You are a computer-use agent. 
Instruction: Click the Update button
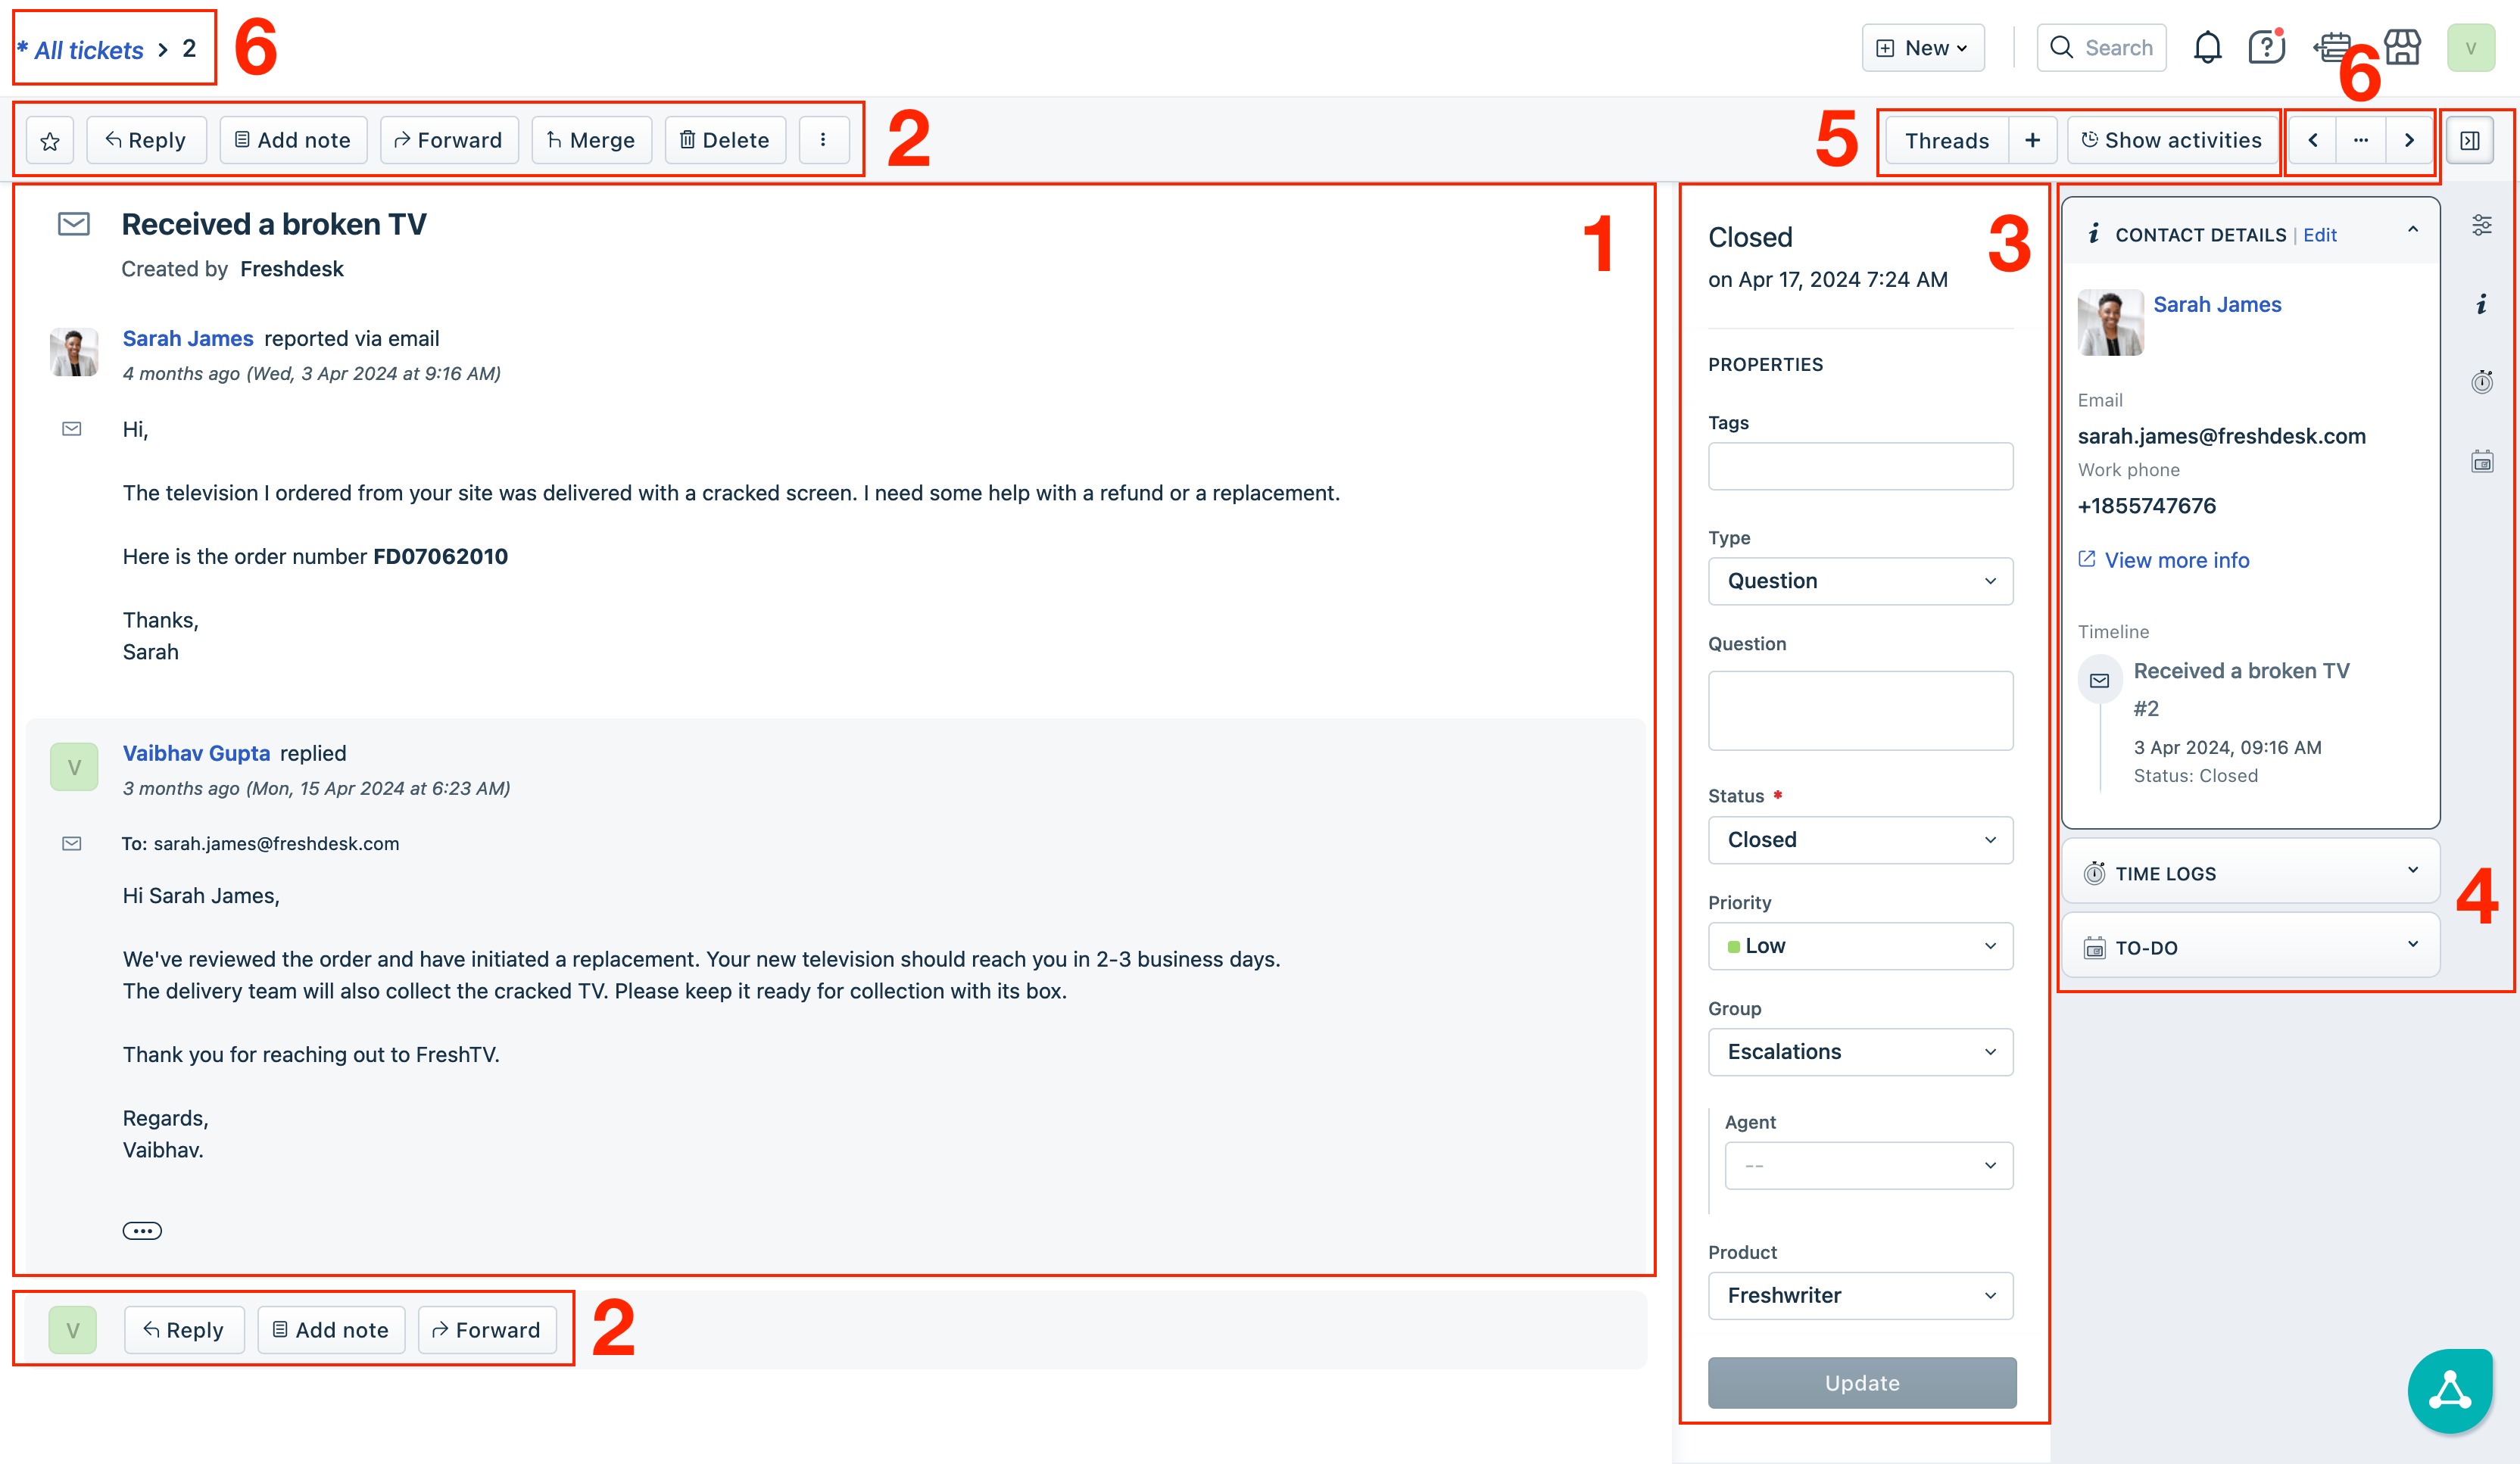[1862, 1383]
